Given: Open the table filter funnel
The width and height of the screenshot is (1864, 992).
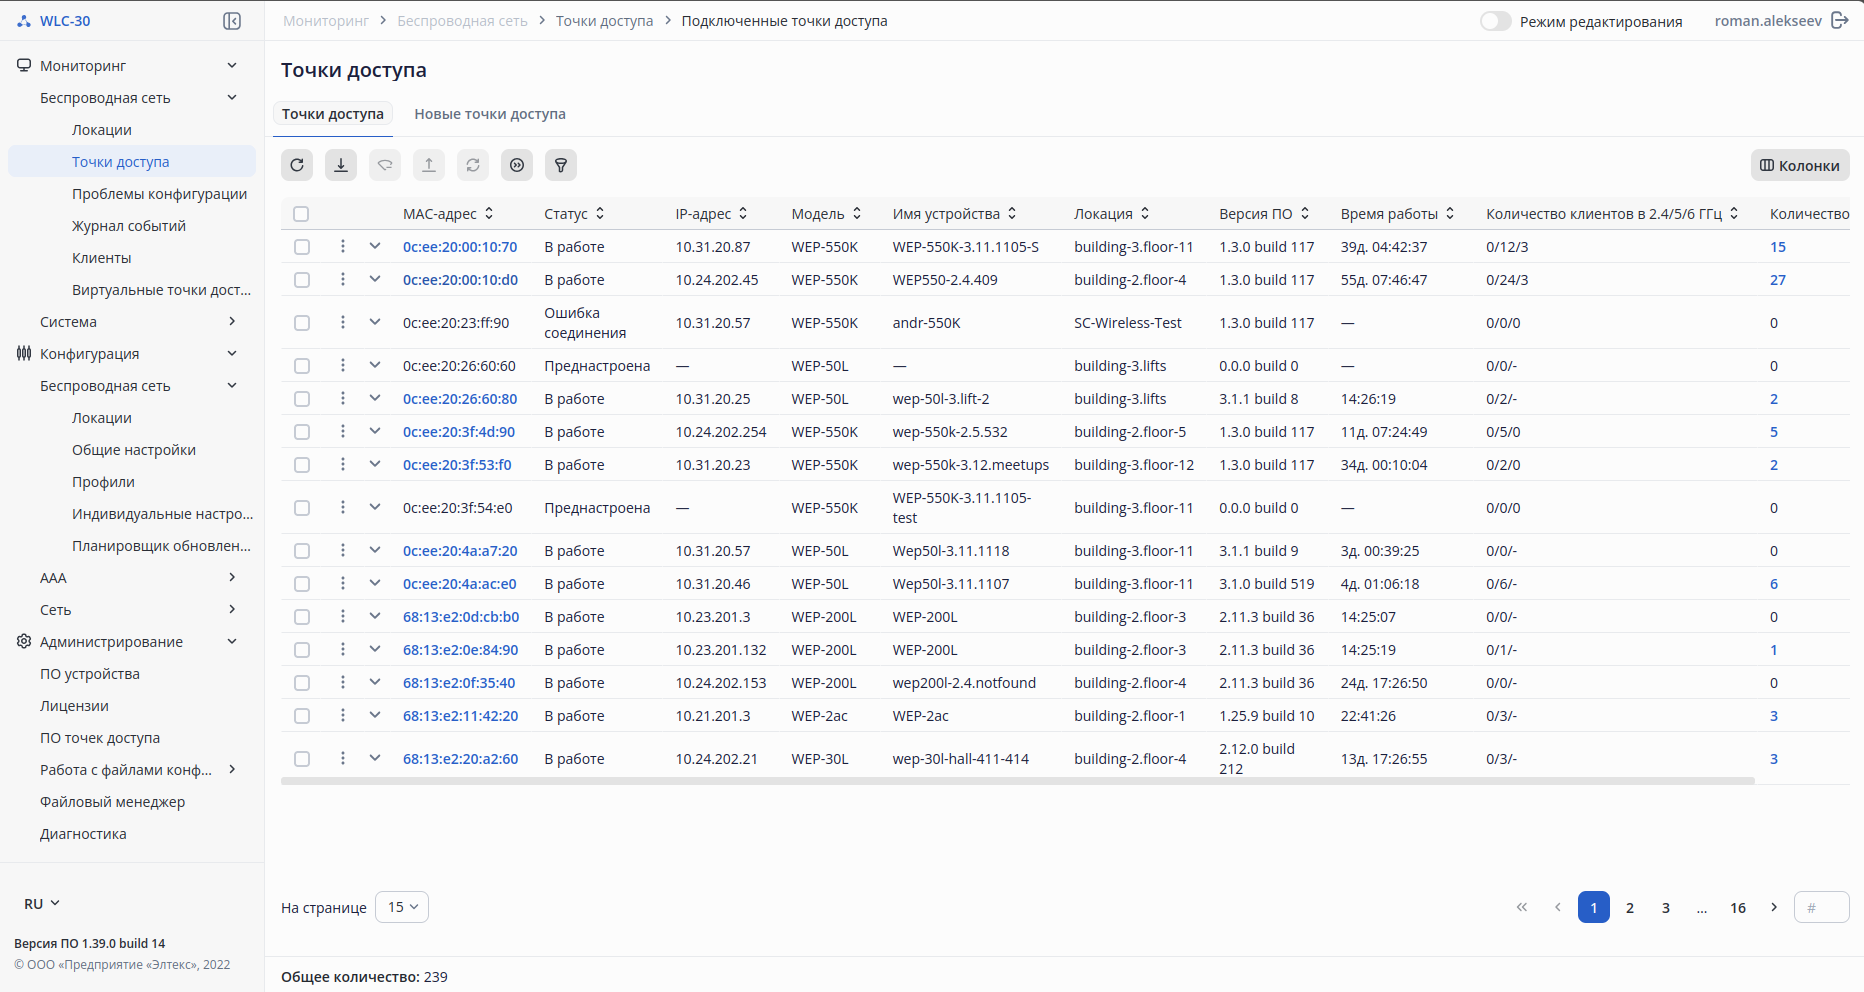Looking at the screenshot, I should click(561, 165).
